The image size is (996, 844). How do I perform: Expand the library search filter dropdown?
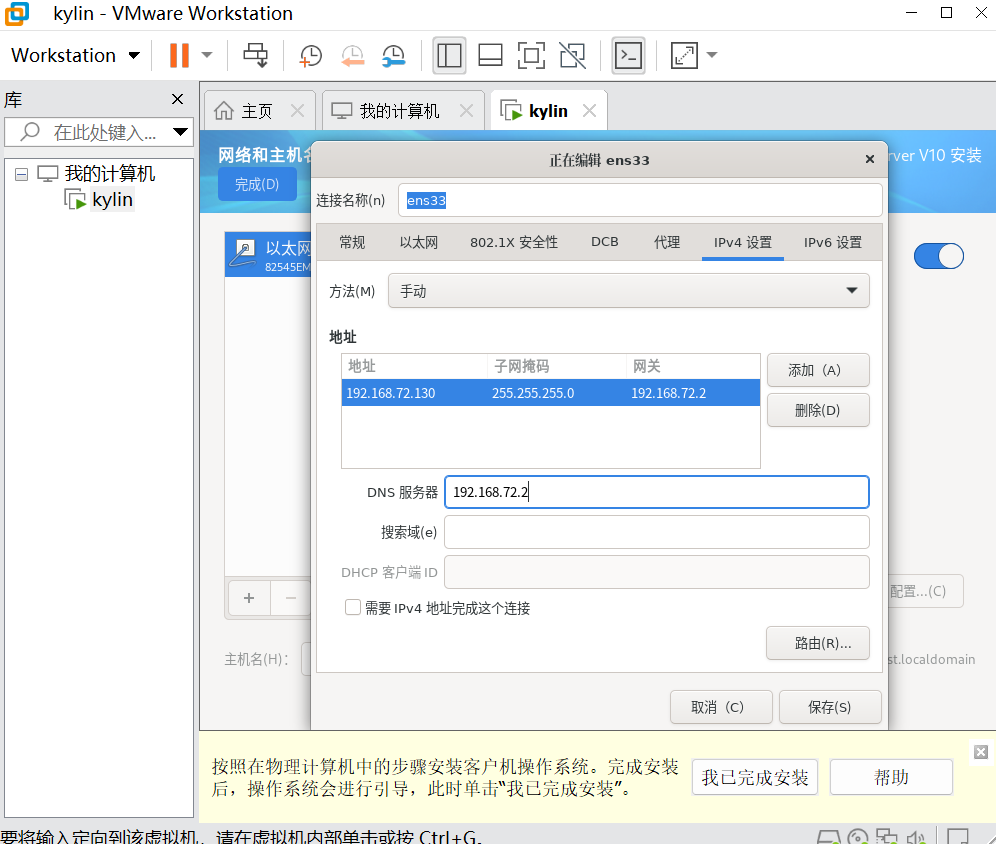coord(180,132)
